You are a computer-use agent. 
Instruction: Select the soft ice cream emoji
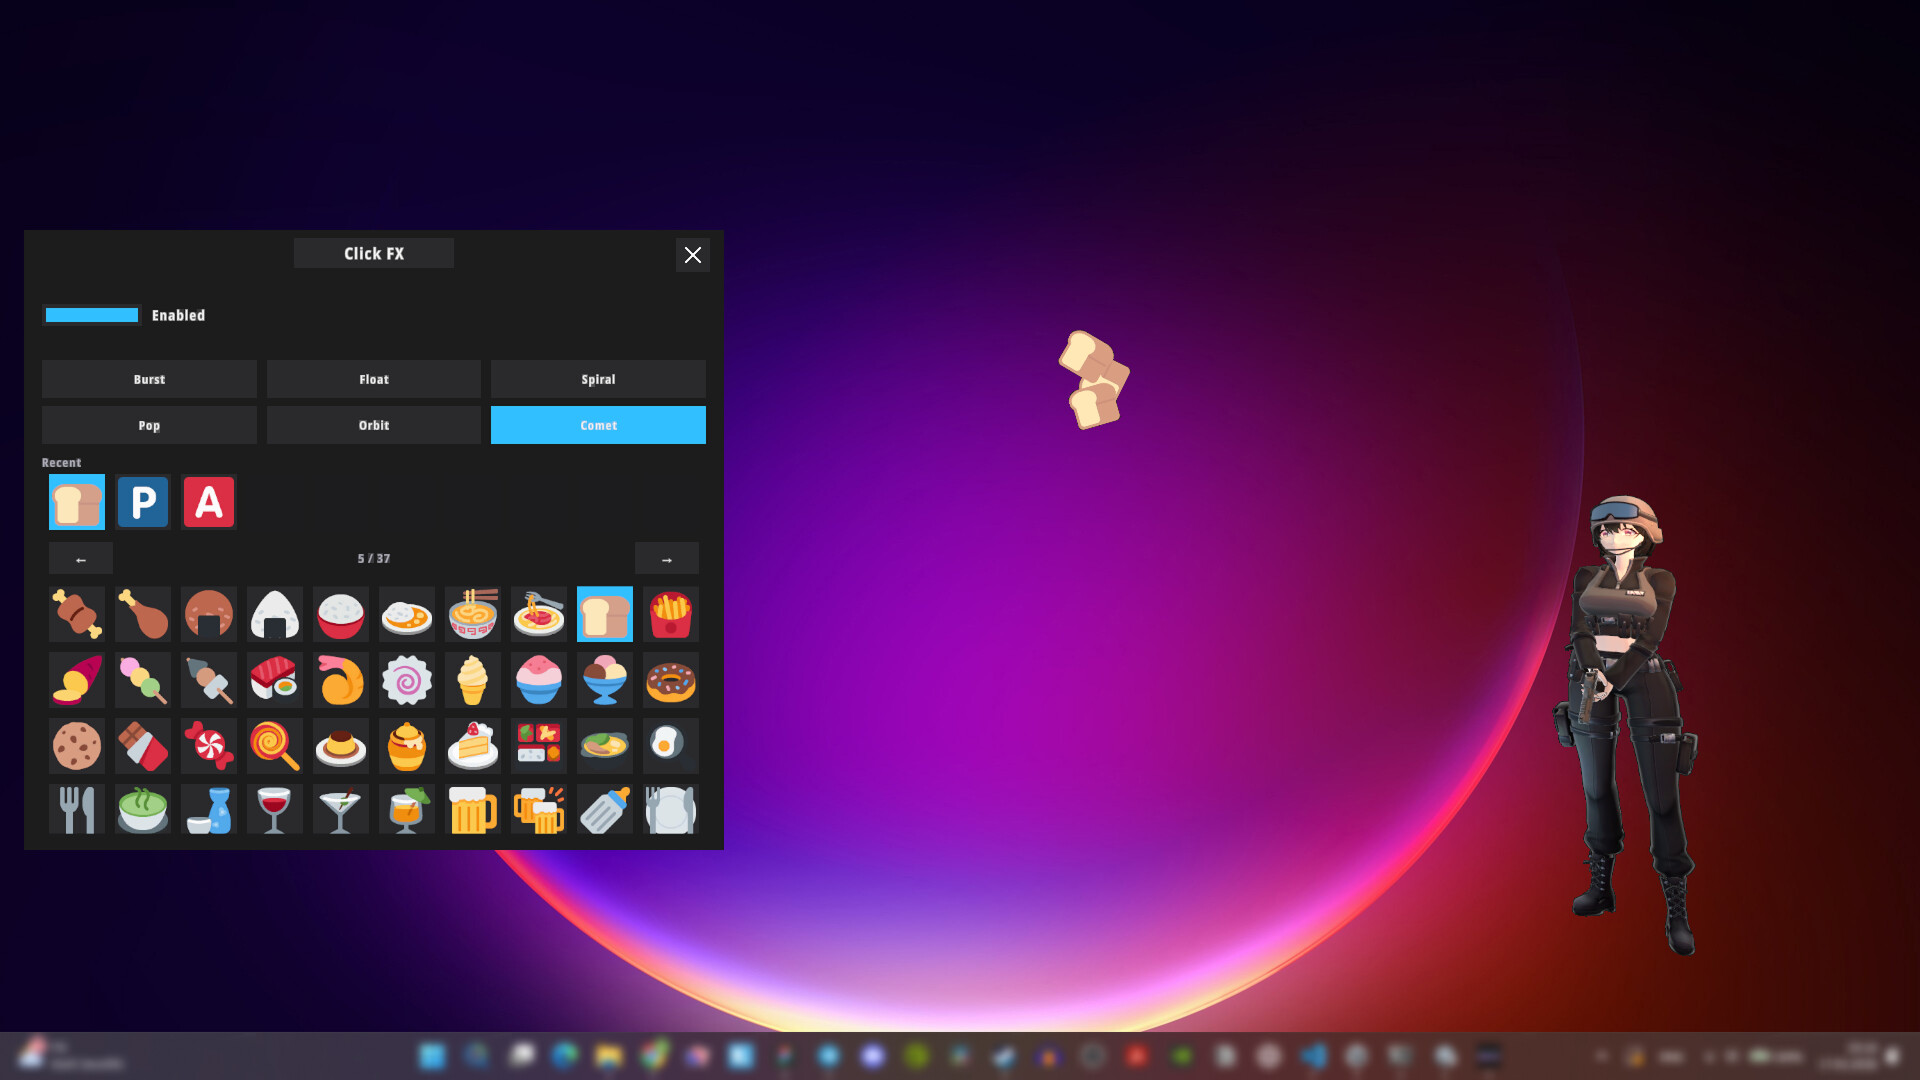472,680
